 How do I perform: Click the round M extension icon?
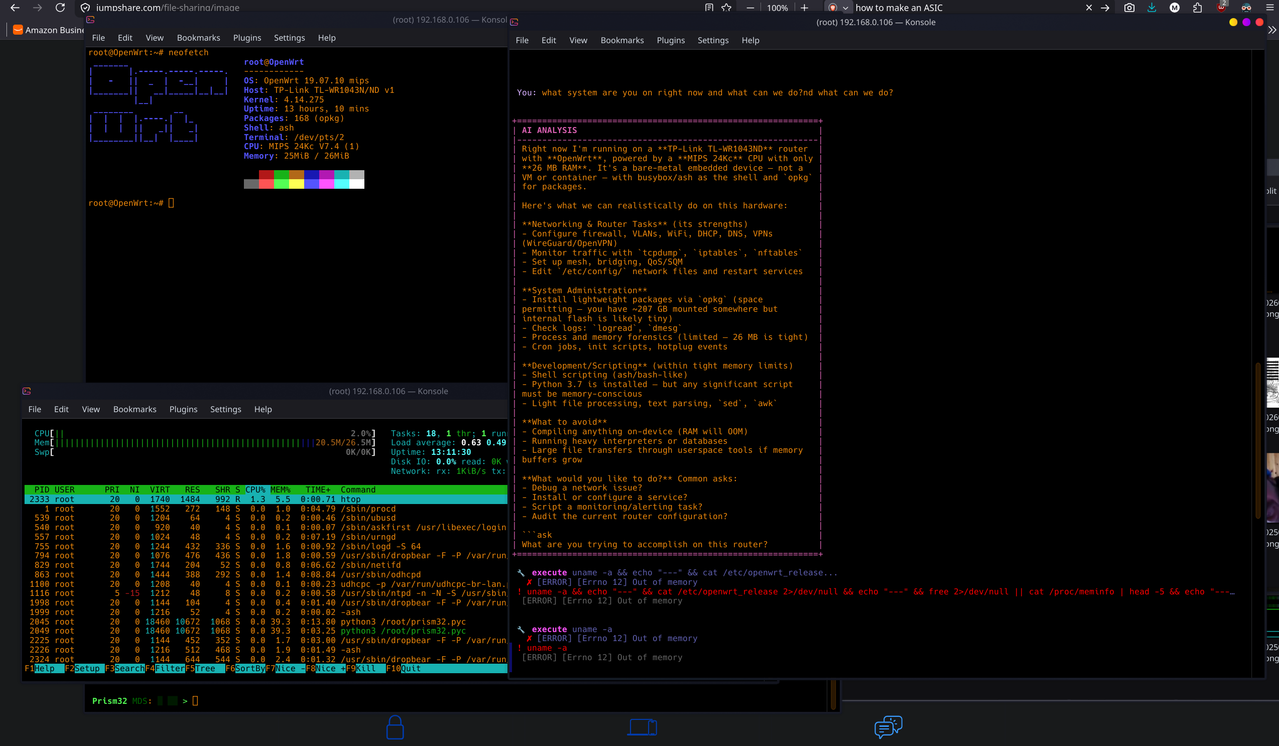pos(1174,7)
